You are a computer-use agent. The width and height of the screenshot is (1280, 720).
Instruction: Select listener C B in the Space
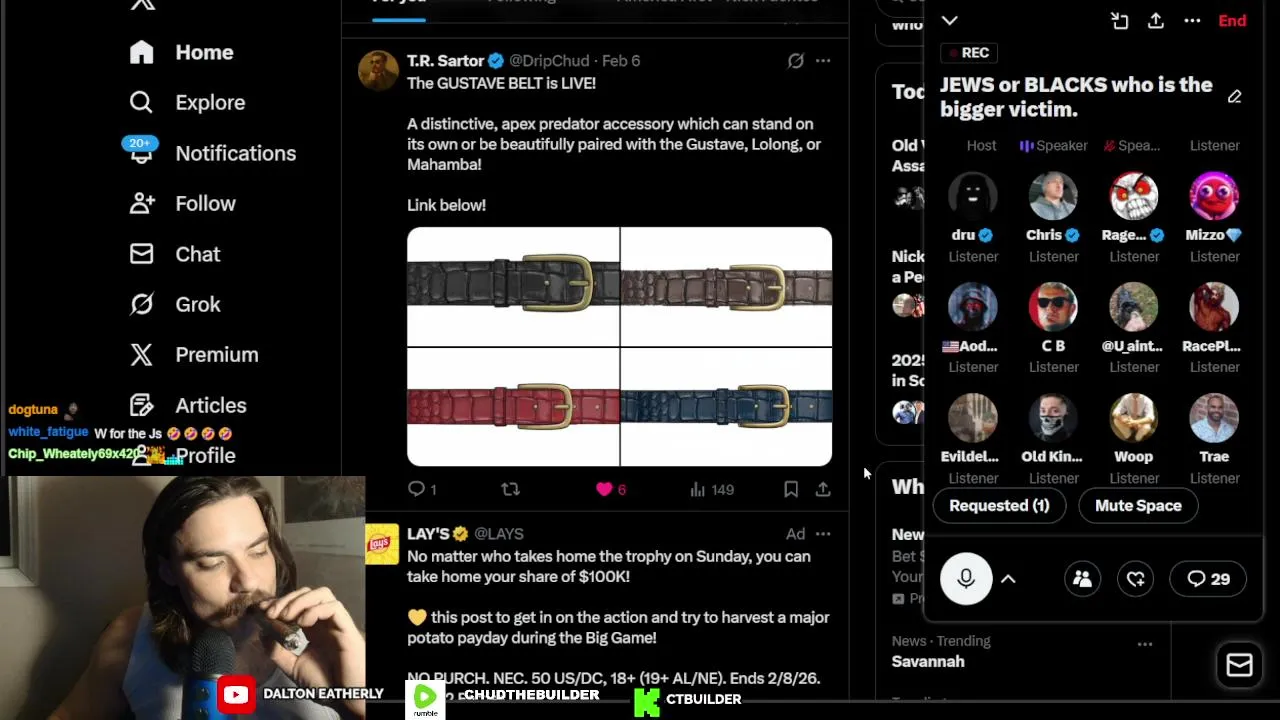click(1054, 329)
